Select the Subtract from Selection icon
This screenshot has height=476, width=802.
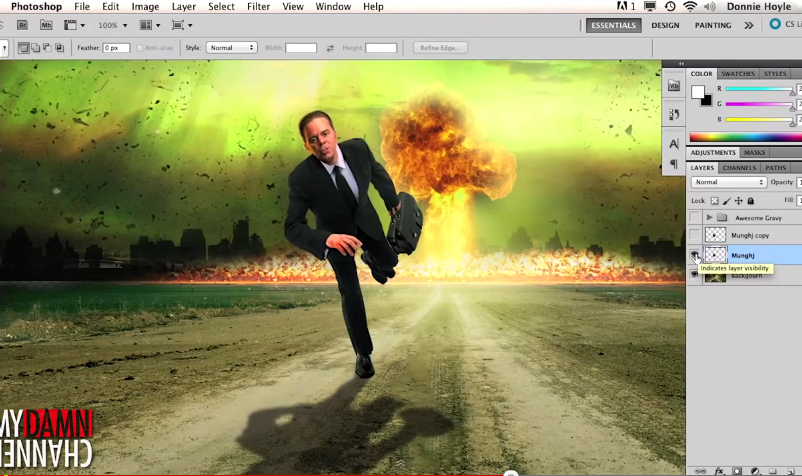pos(47,48)
